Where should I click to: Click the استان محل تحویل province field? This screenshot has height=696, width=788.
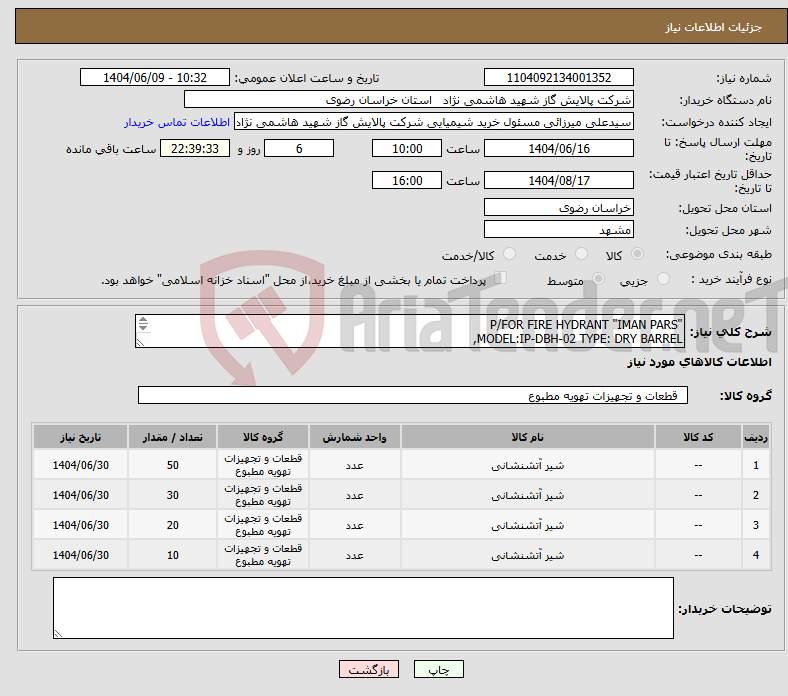(558, 207)
